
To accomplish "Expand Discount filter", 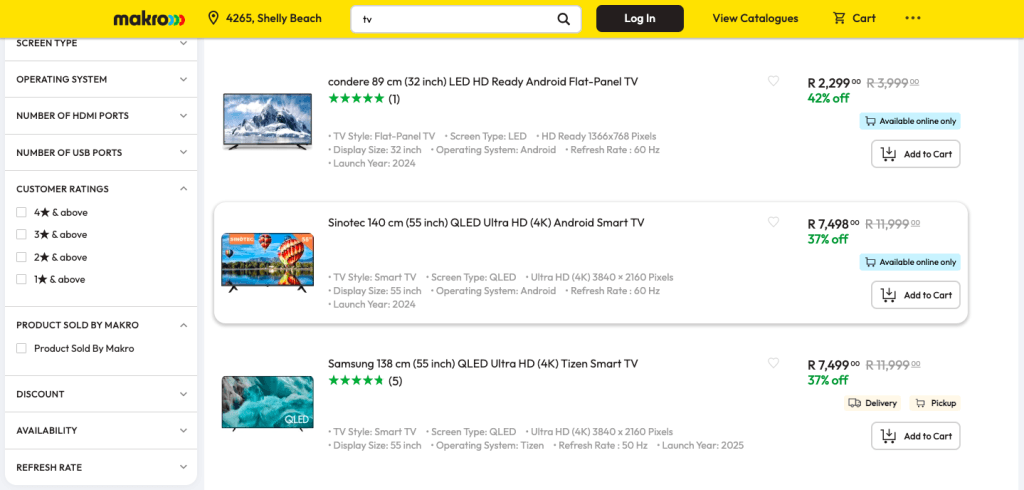I will tap(101, 394).
